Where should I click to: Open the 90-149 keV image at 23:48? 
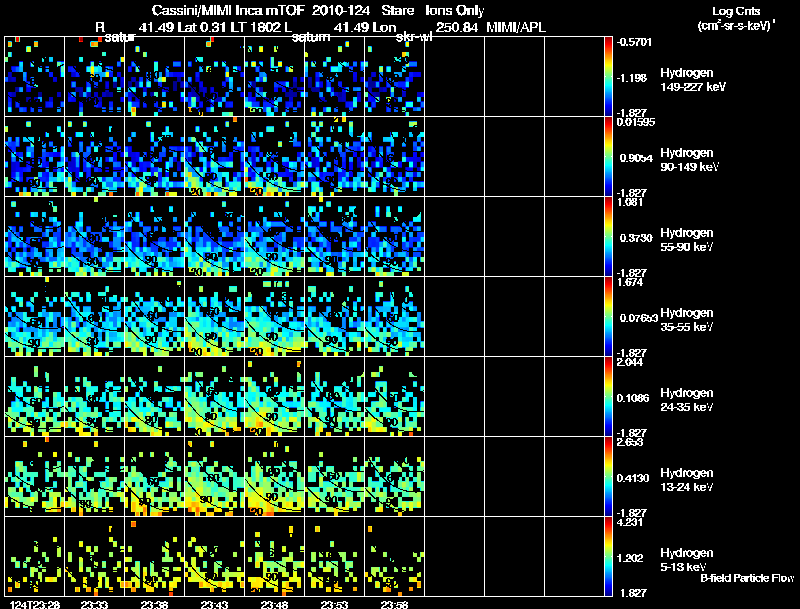tap(274, 157)
